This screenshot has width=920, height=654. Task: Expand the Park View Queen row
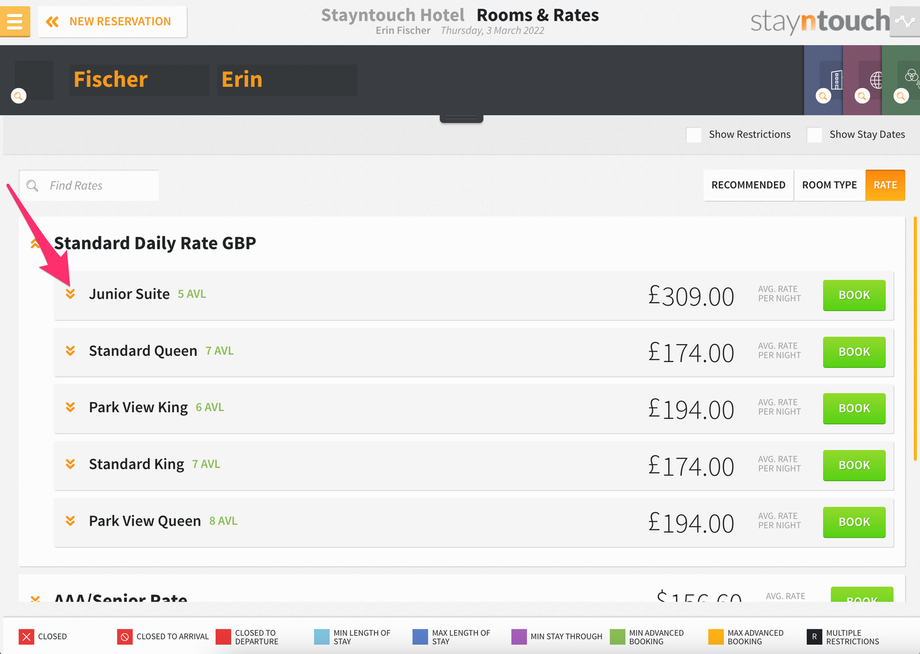click(70, 521)
